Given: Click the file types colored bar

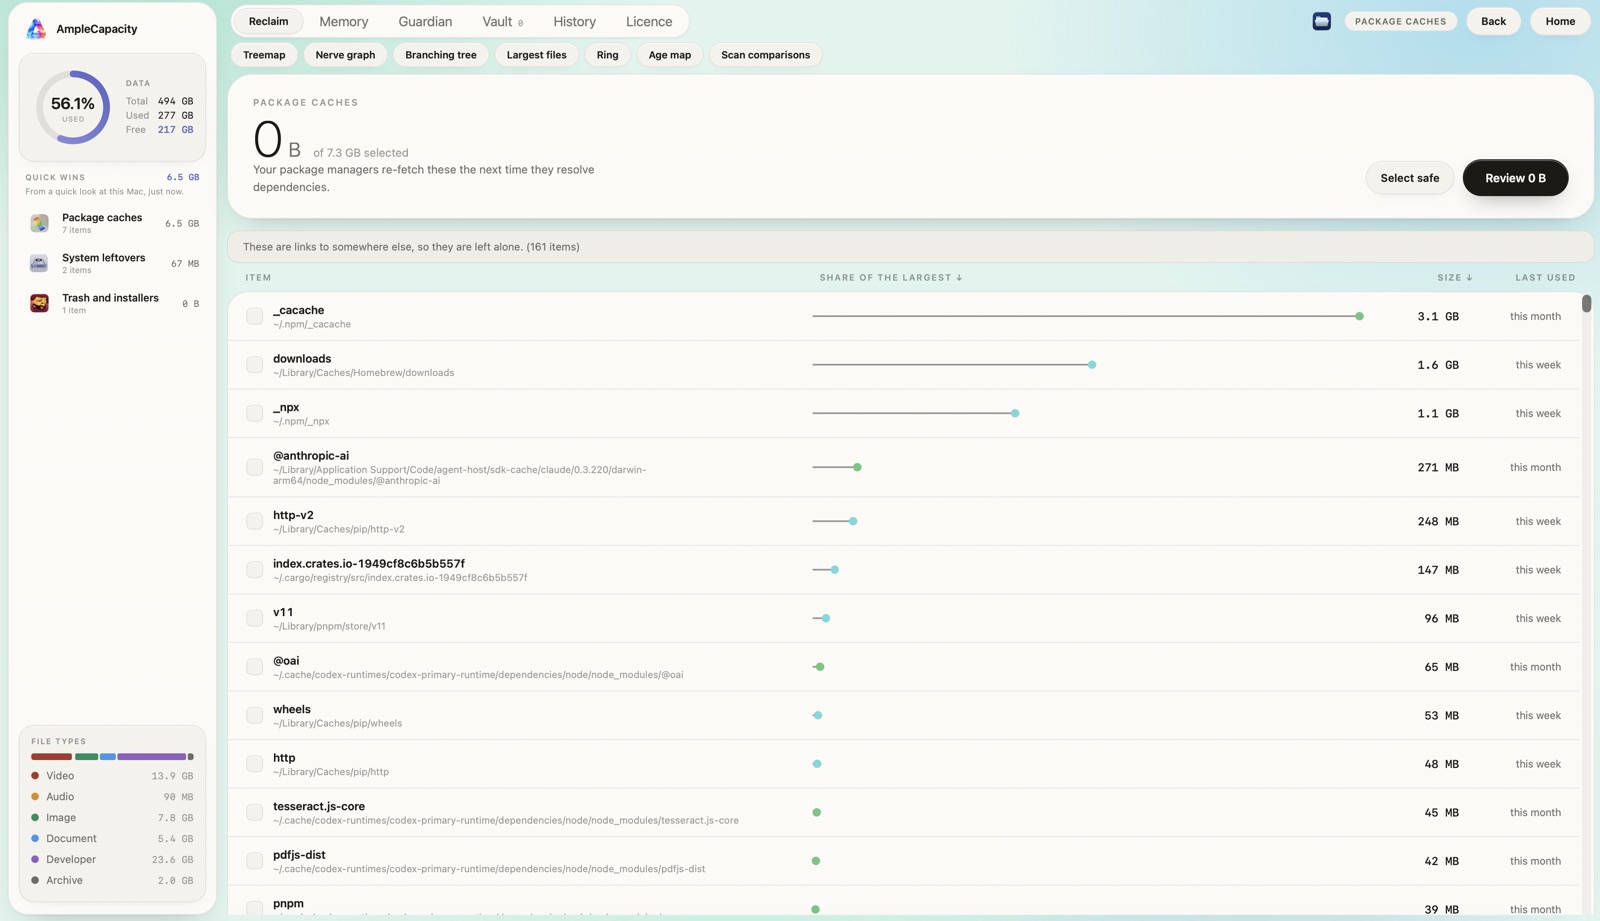Looking at the screenshot, I should [112, 757].
